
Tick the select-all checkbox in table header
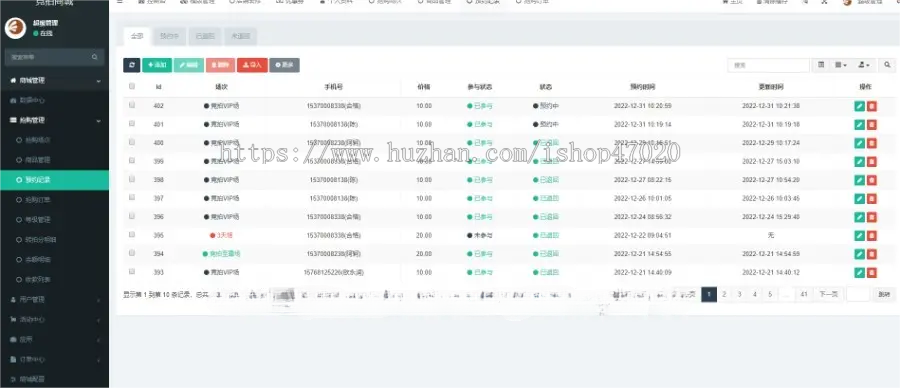coord(132,87)
